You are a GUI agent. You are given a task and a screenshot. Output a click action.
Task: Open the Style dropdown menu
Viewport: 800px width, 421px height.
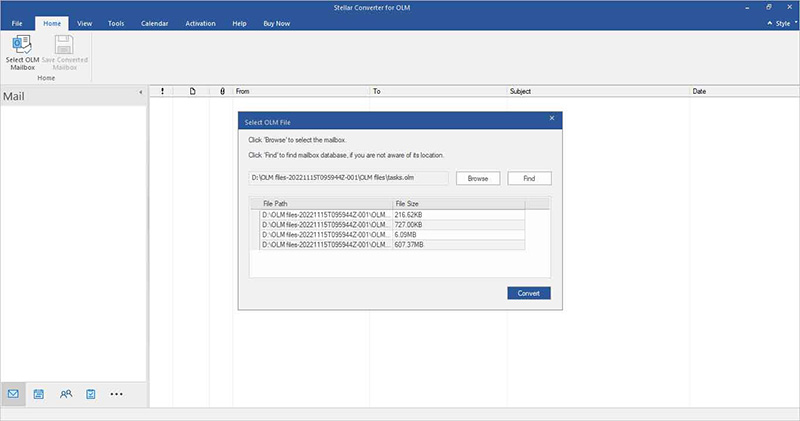coord(780,22)
